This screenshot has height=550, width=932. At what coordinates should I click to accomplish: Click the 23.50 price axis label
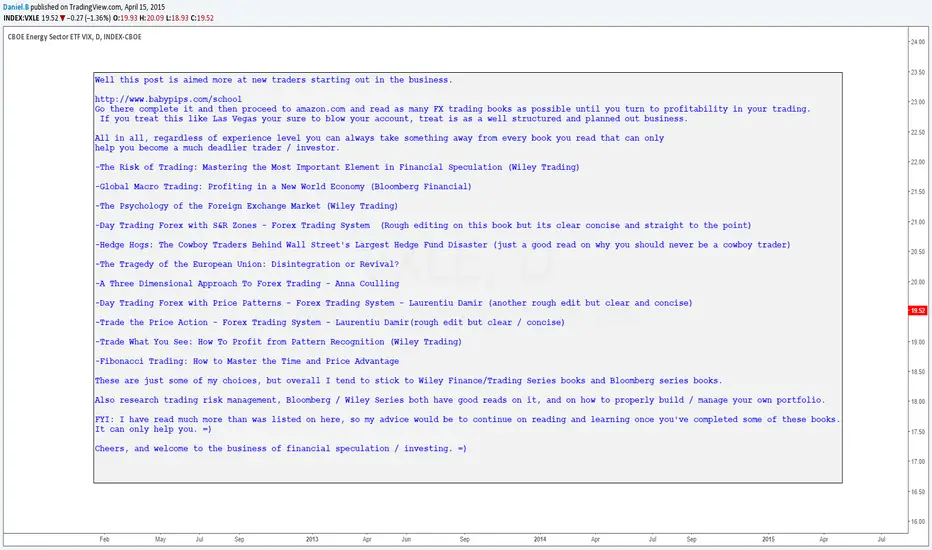918,72
